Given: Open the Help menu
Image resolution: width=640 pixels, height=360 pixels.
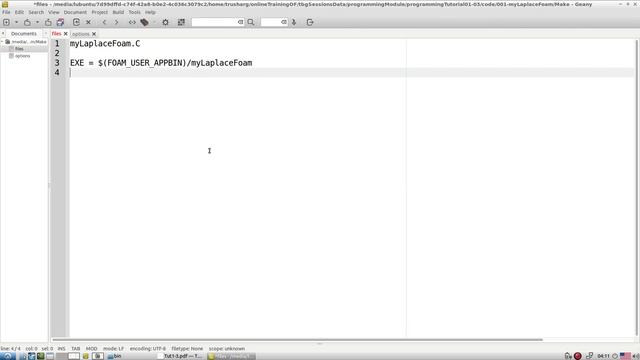Looking at the screenshot, I should pos(150,12).
